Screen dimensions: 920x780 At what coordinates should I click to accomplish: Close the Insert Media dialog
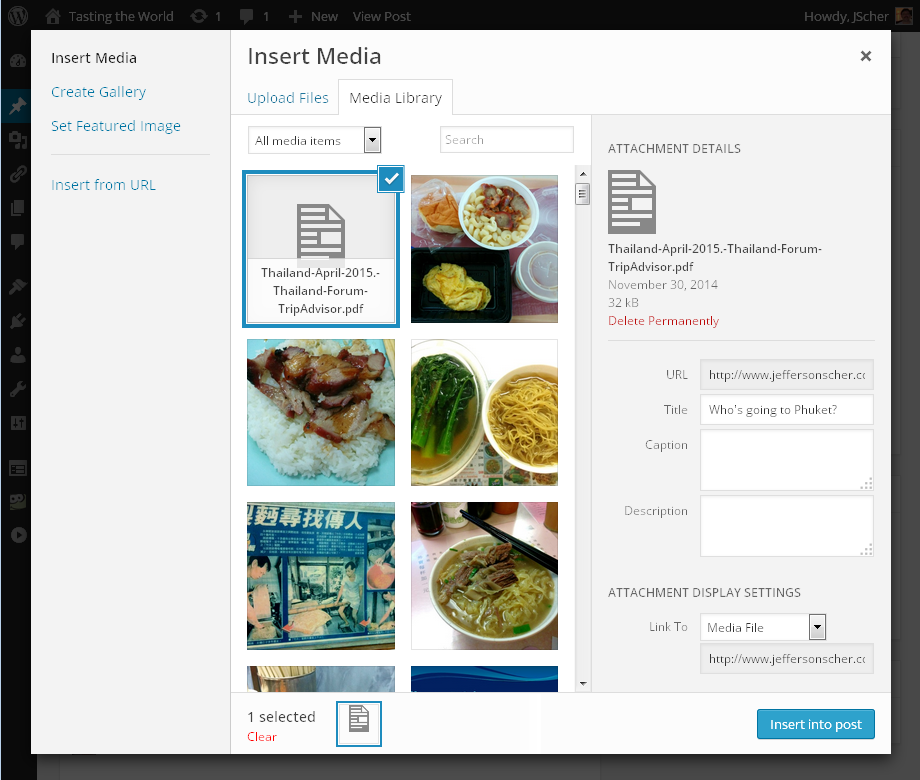[x=866, y=57]
